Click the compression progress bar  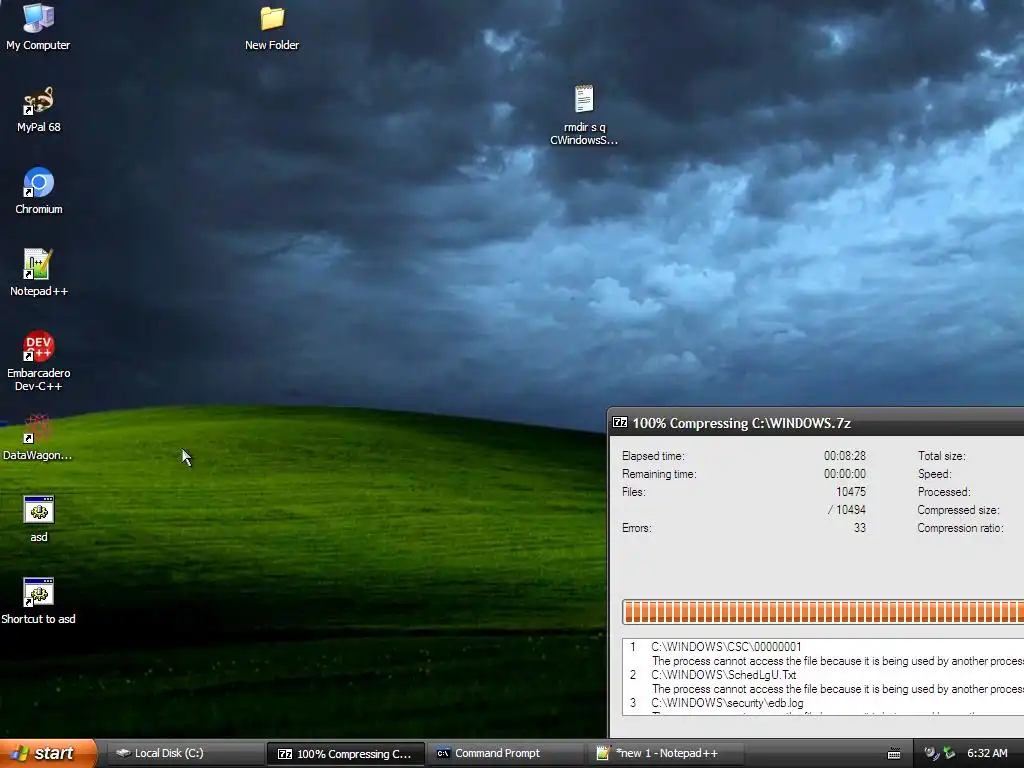pyautogui.click(x=823, y=612)
